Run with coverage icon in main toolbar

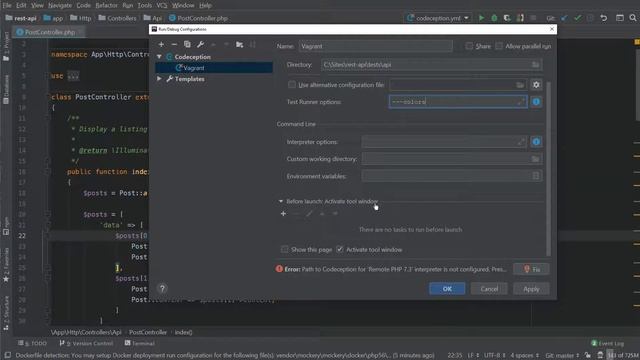point(507,18)
